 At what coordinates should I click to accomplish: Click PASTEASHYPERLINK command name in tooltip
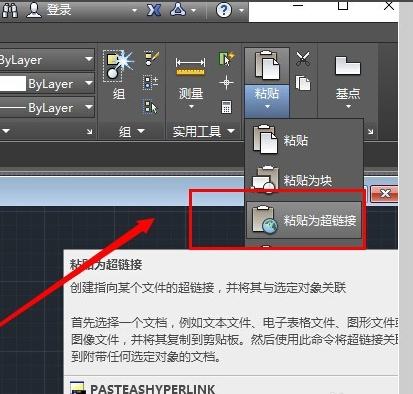coord(153,389)
